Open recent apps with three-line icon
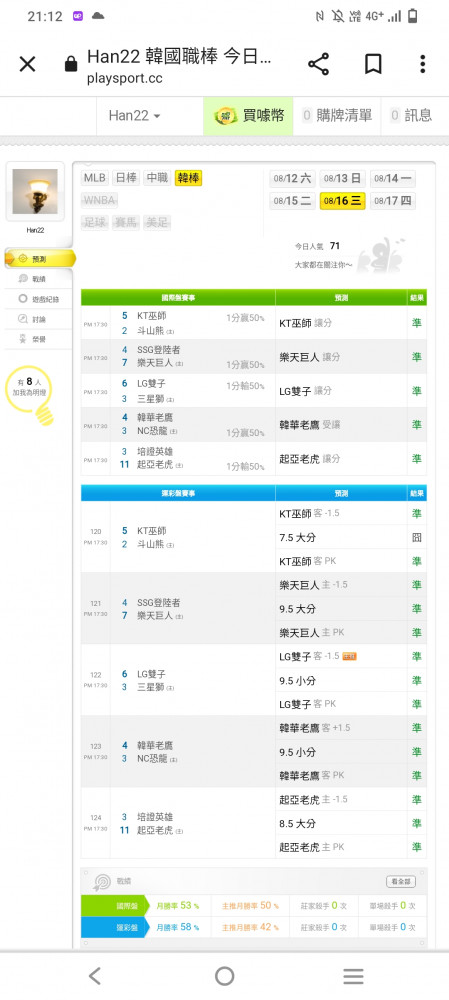449x1000 pixels. (x=353, y=976)
